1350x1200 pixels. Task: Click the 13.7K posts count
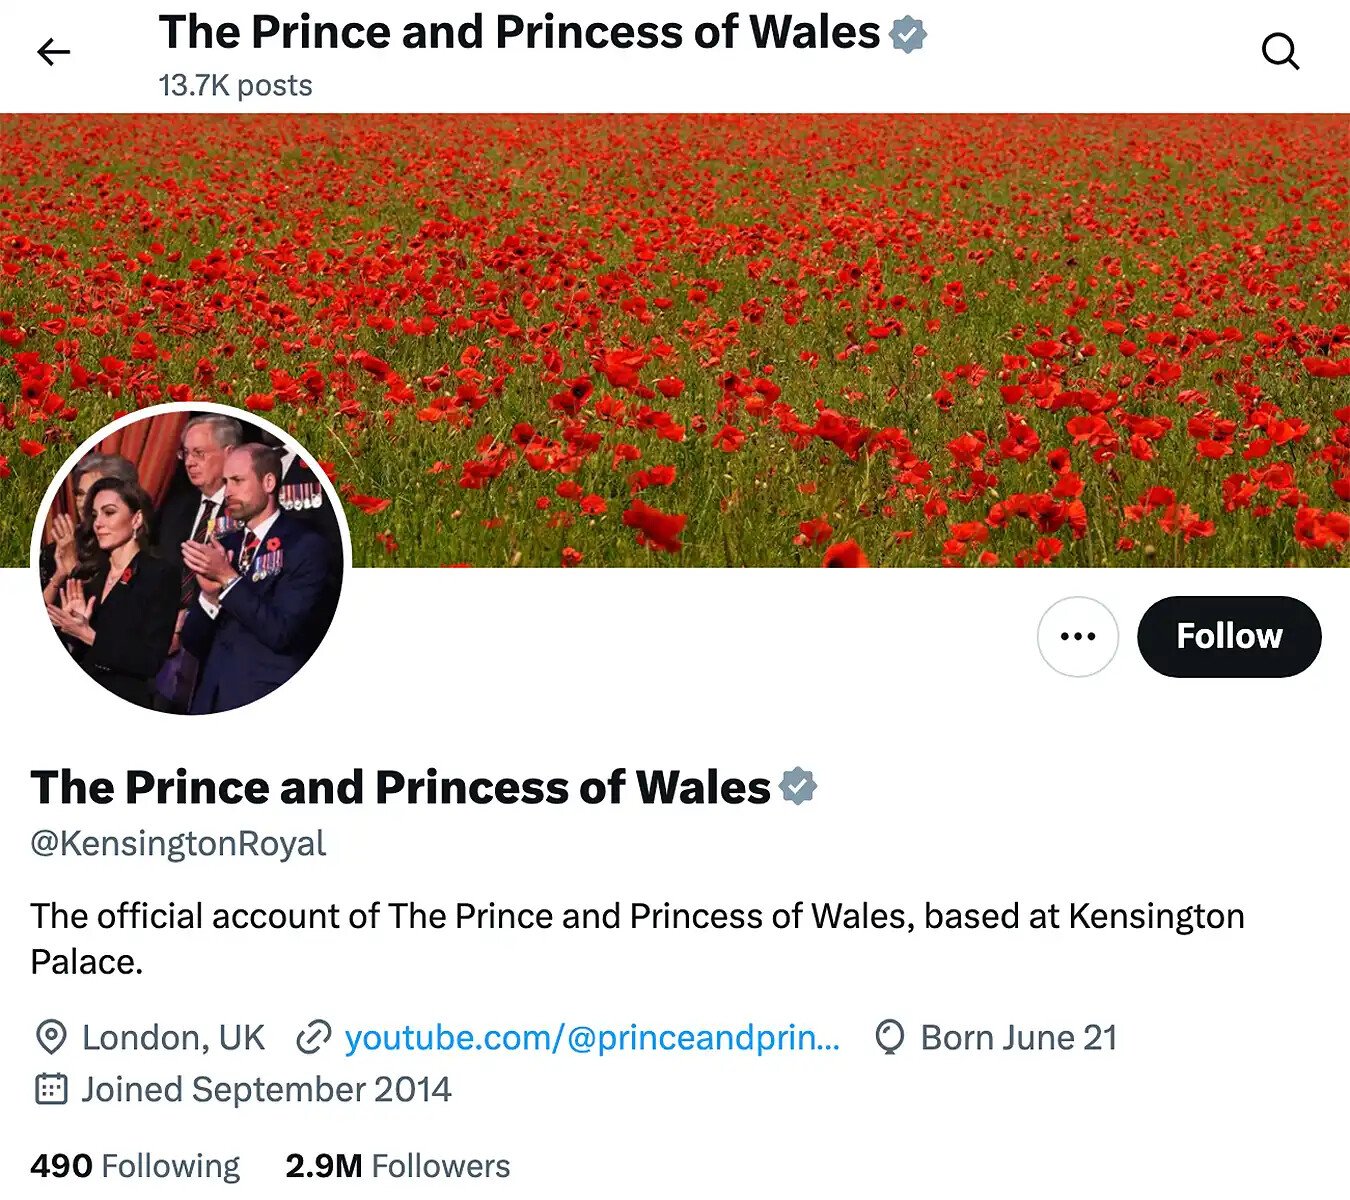click(235, 86)
